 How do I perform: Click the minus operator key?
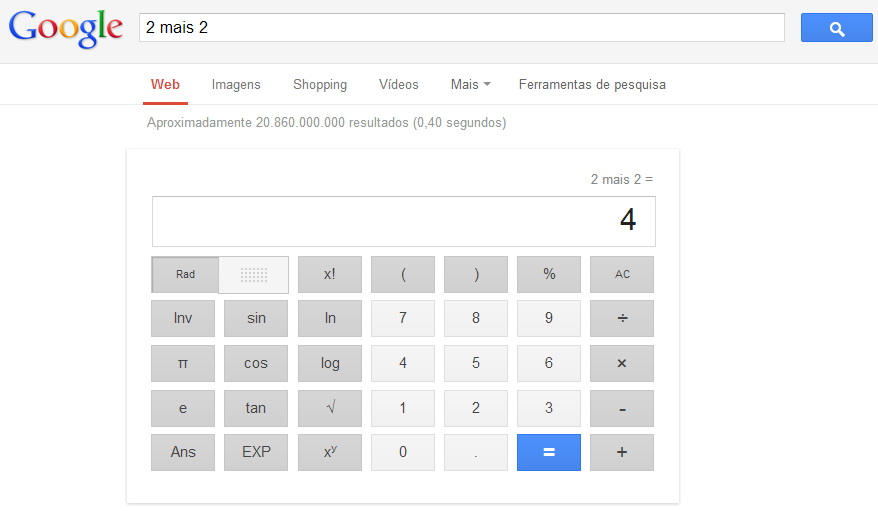622,408
